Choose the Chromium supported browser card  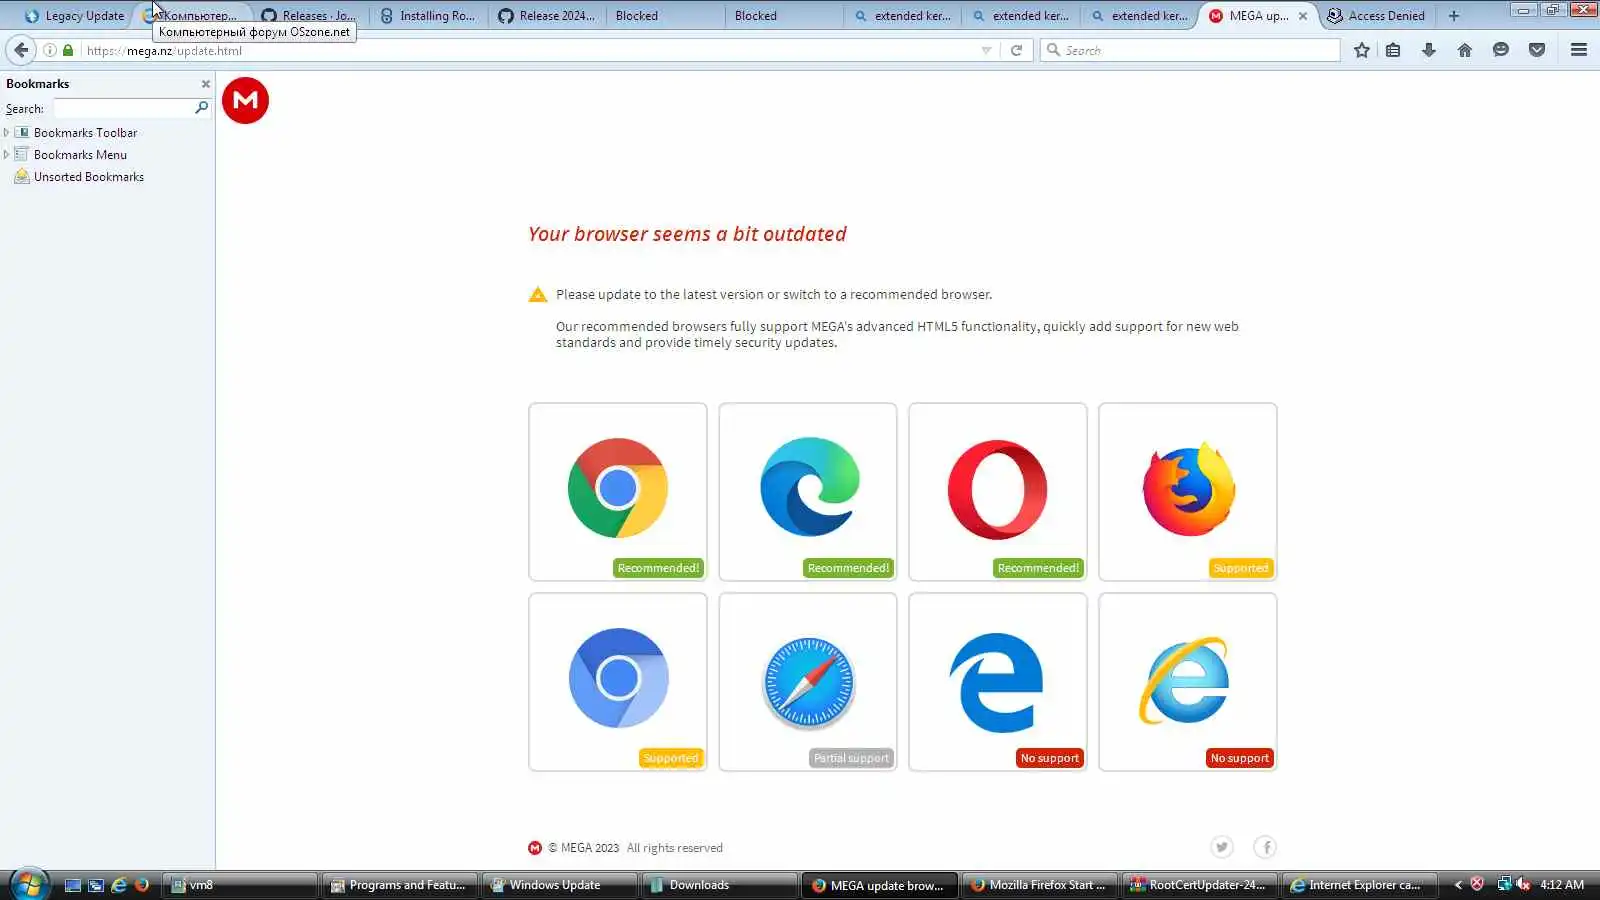point(618,682)
